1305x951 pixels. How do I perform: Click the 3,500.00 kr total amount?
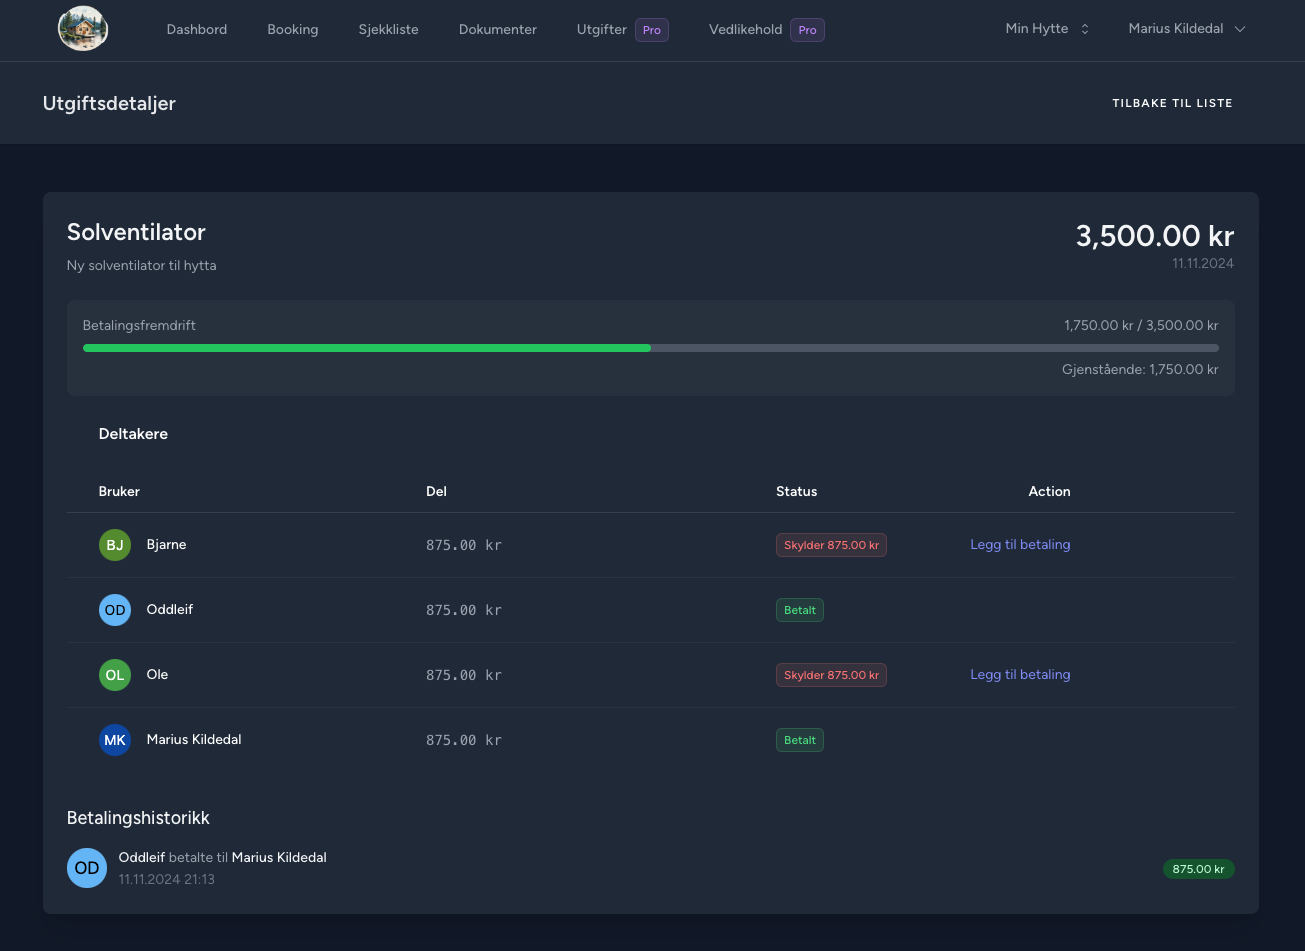coord(1155,236)
